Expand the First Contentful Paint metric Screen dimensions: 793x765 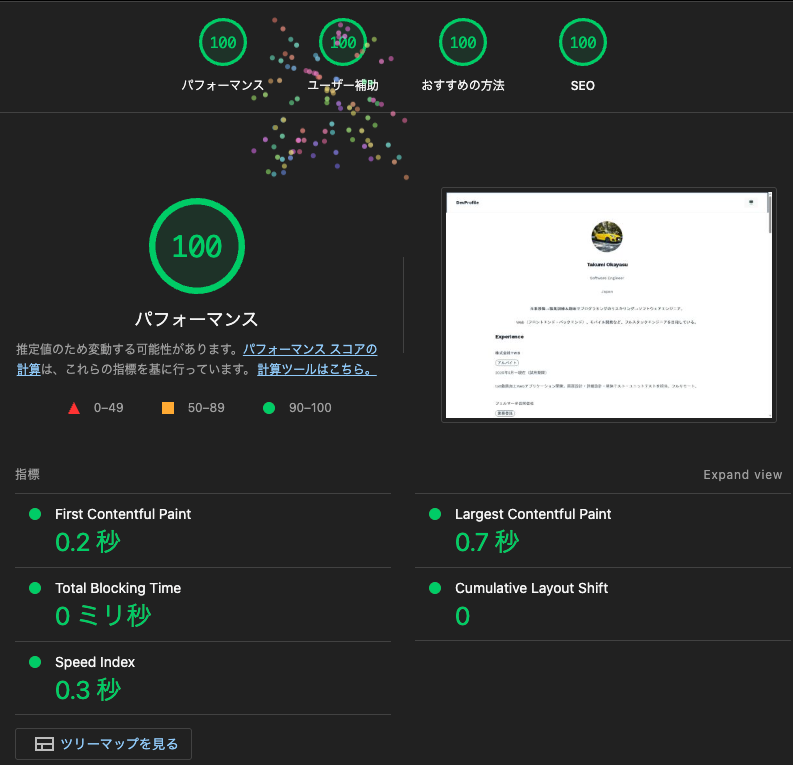click(x=123, y=514)
